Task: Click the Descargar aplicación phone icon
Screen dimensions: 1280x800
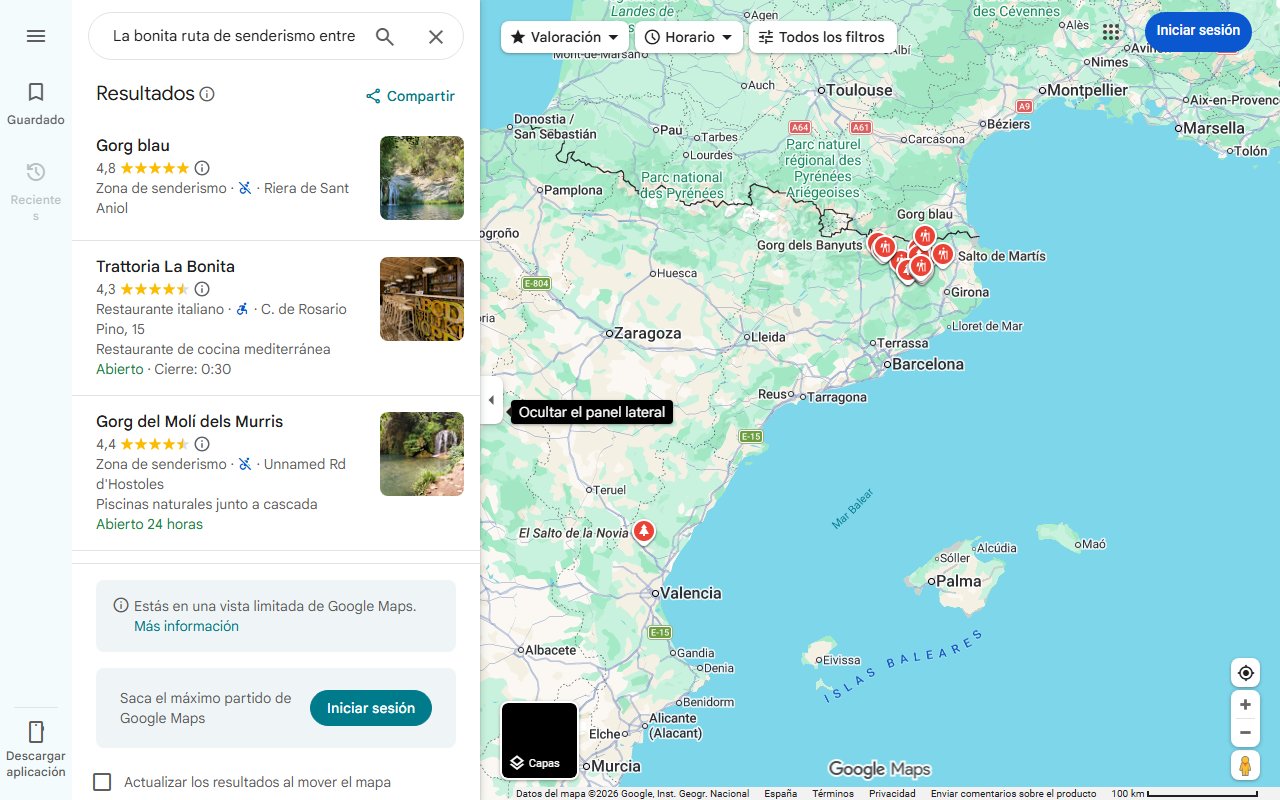Action: point(36,731)
